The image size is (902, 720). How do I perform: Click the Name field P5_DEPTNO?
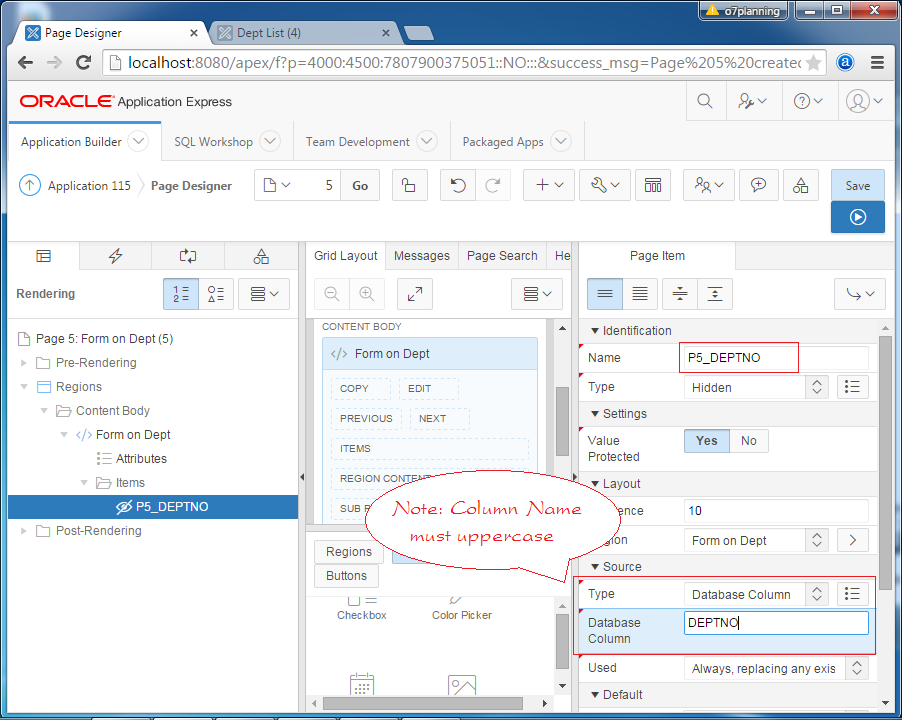pos(776,358)
